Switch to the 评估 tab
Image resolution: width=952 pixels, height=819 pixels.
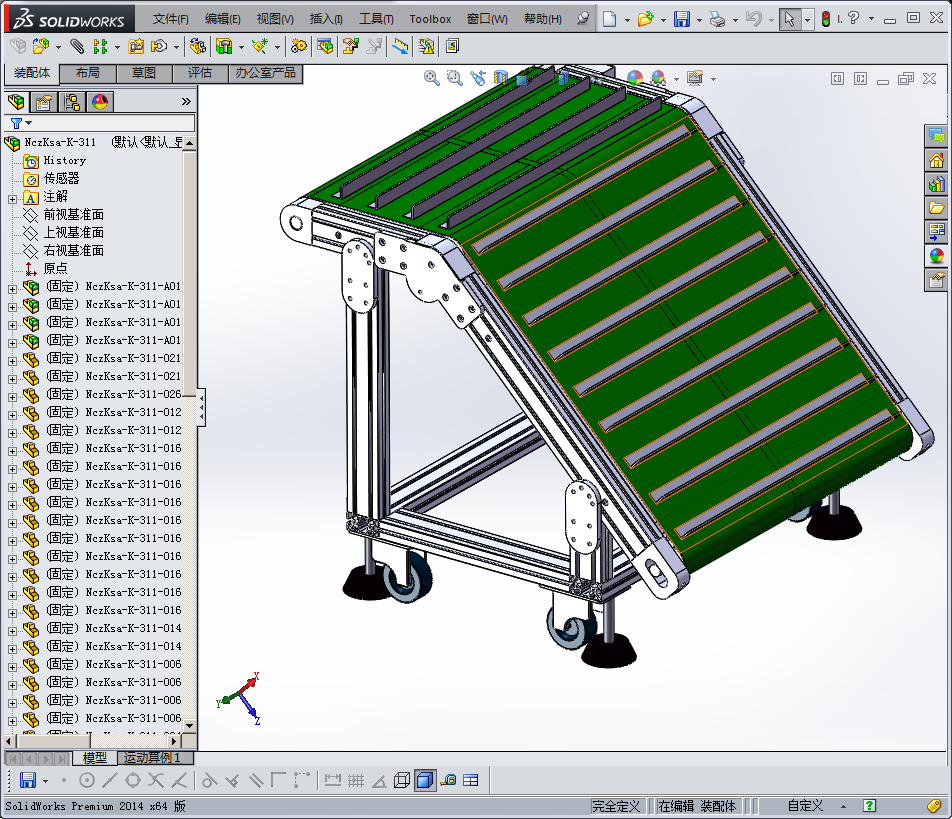click(x=200, y=73)
